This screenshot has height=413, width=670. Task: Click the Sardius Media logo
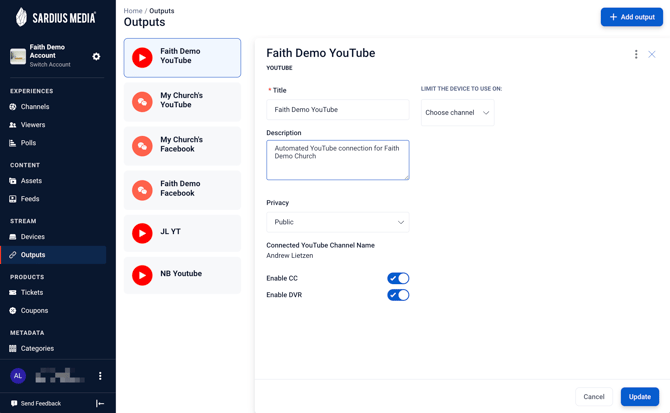pos(56,18)
